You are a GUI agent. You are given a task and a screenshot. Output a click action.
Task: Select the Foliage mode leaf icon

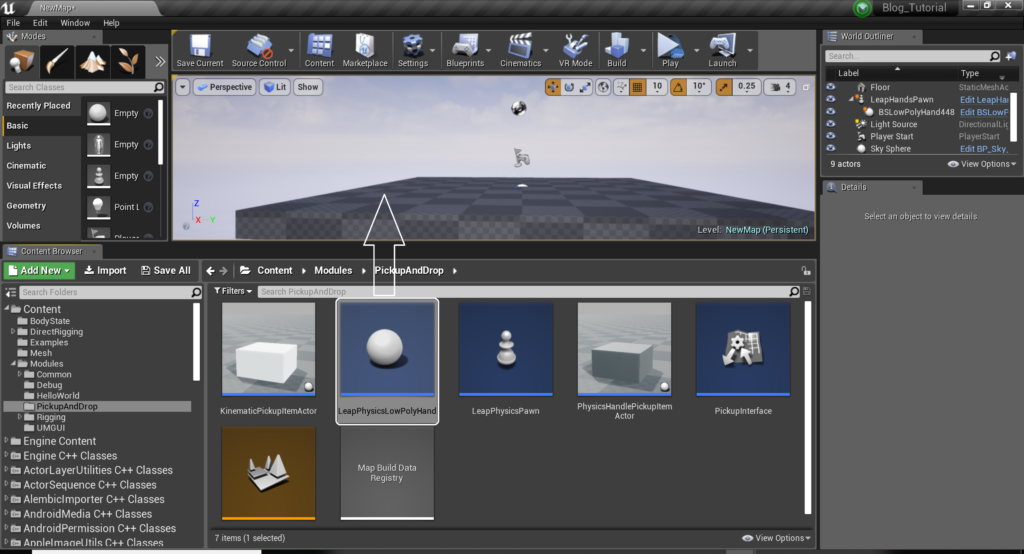[x=127, y=60]
